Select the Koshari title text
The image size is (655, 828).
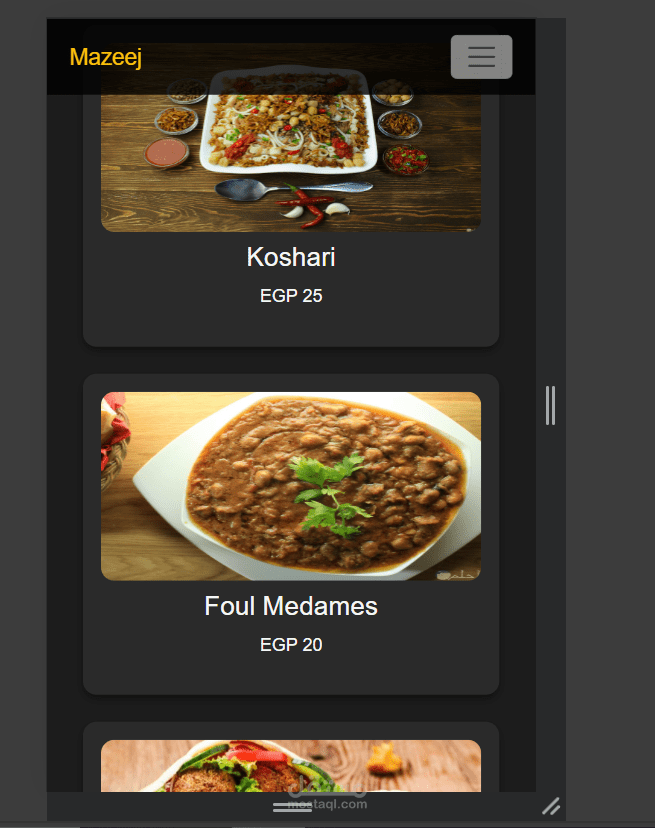[291, 257]
